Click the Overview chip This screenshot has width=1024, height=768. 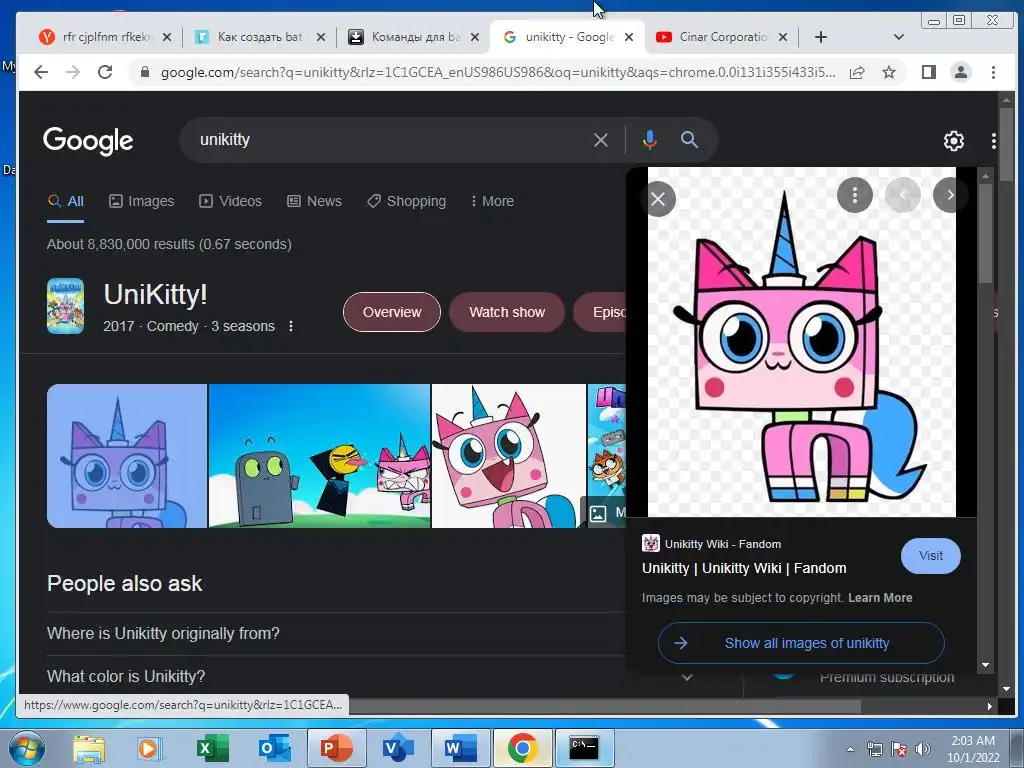tap(392, 312)
